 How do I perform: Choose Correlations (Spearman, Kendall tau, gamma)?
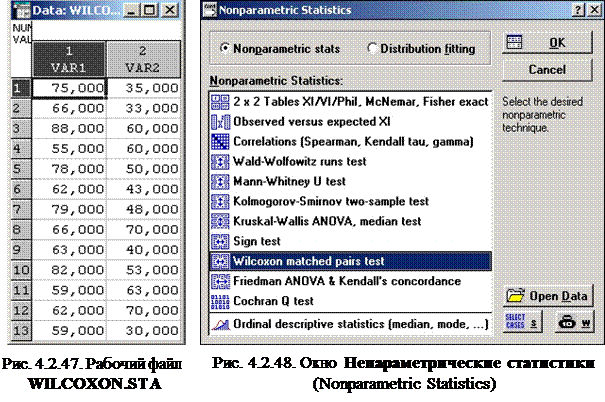click(350, 142)
